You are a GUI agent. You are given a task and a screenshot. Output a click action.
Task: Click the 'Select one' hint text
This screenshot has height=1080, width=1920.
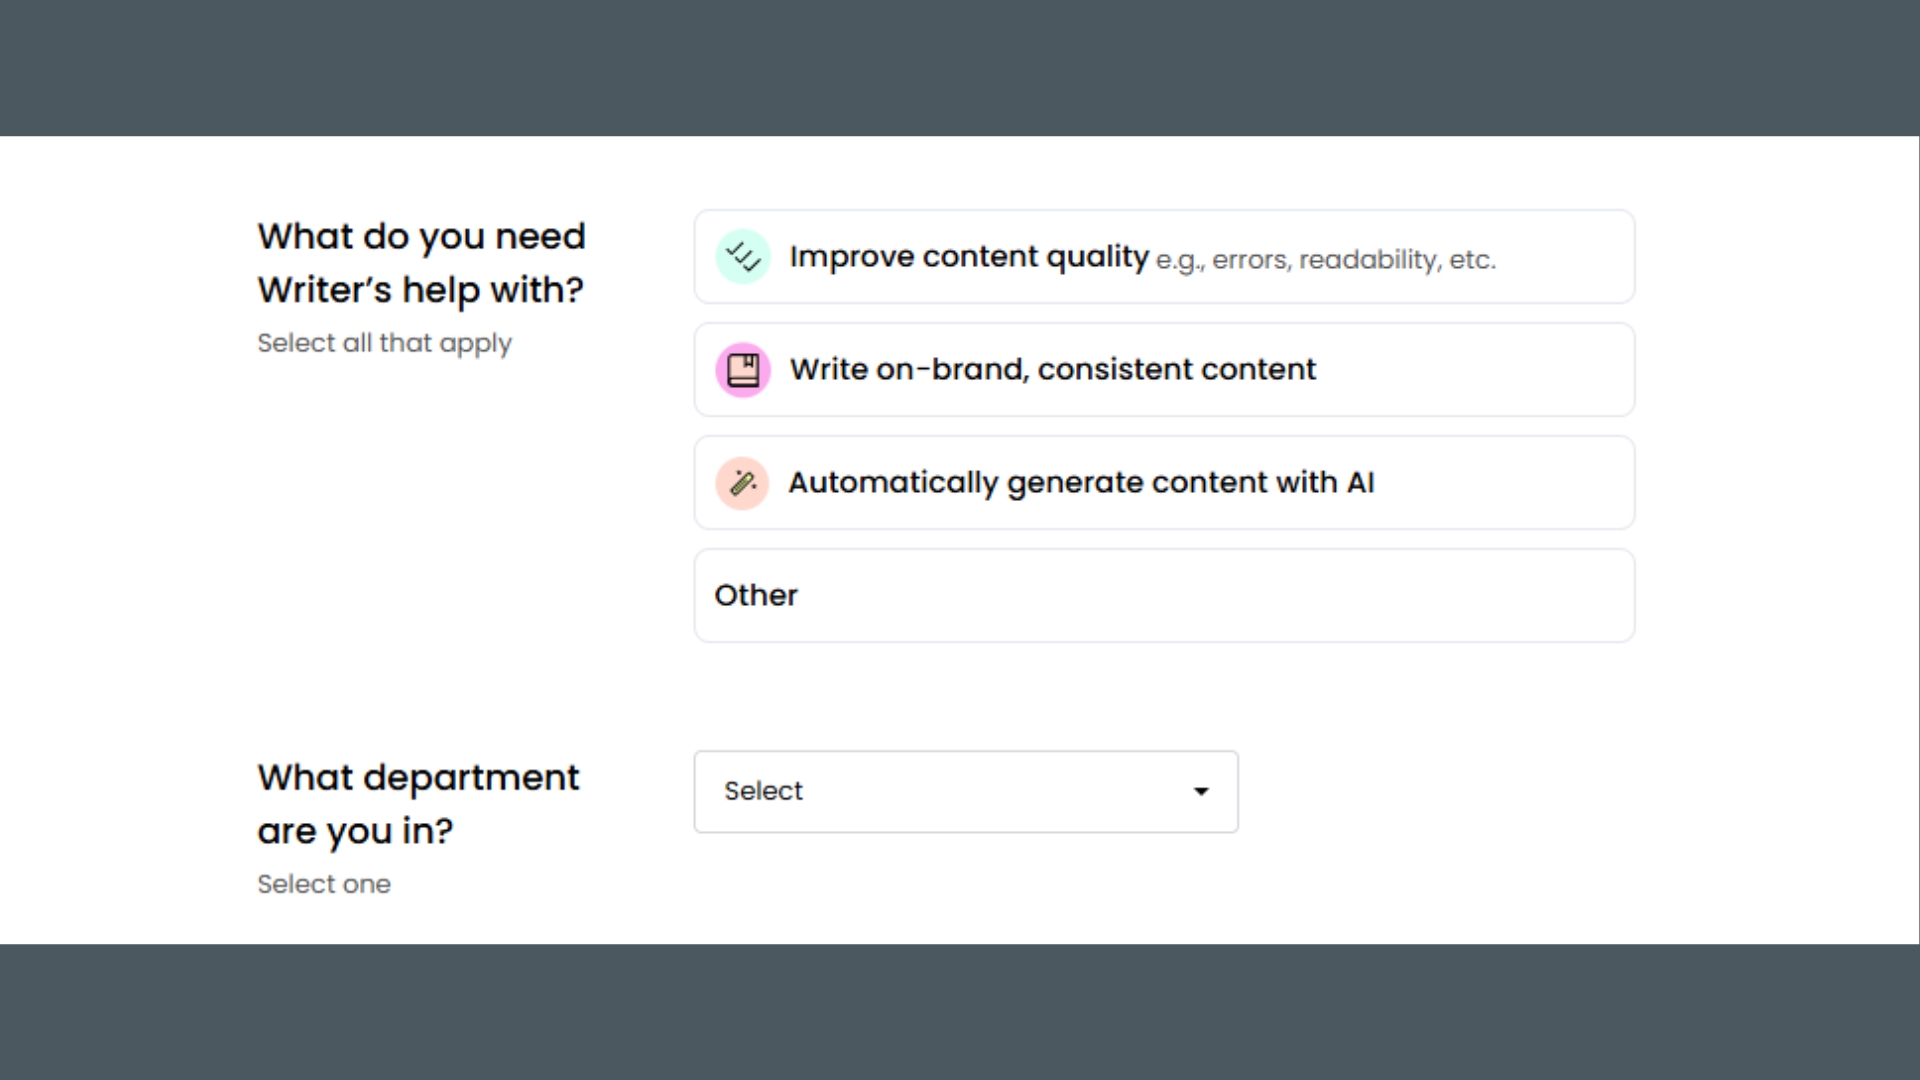click(x=324, y=884)
